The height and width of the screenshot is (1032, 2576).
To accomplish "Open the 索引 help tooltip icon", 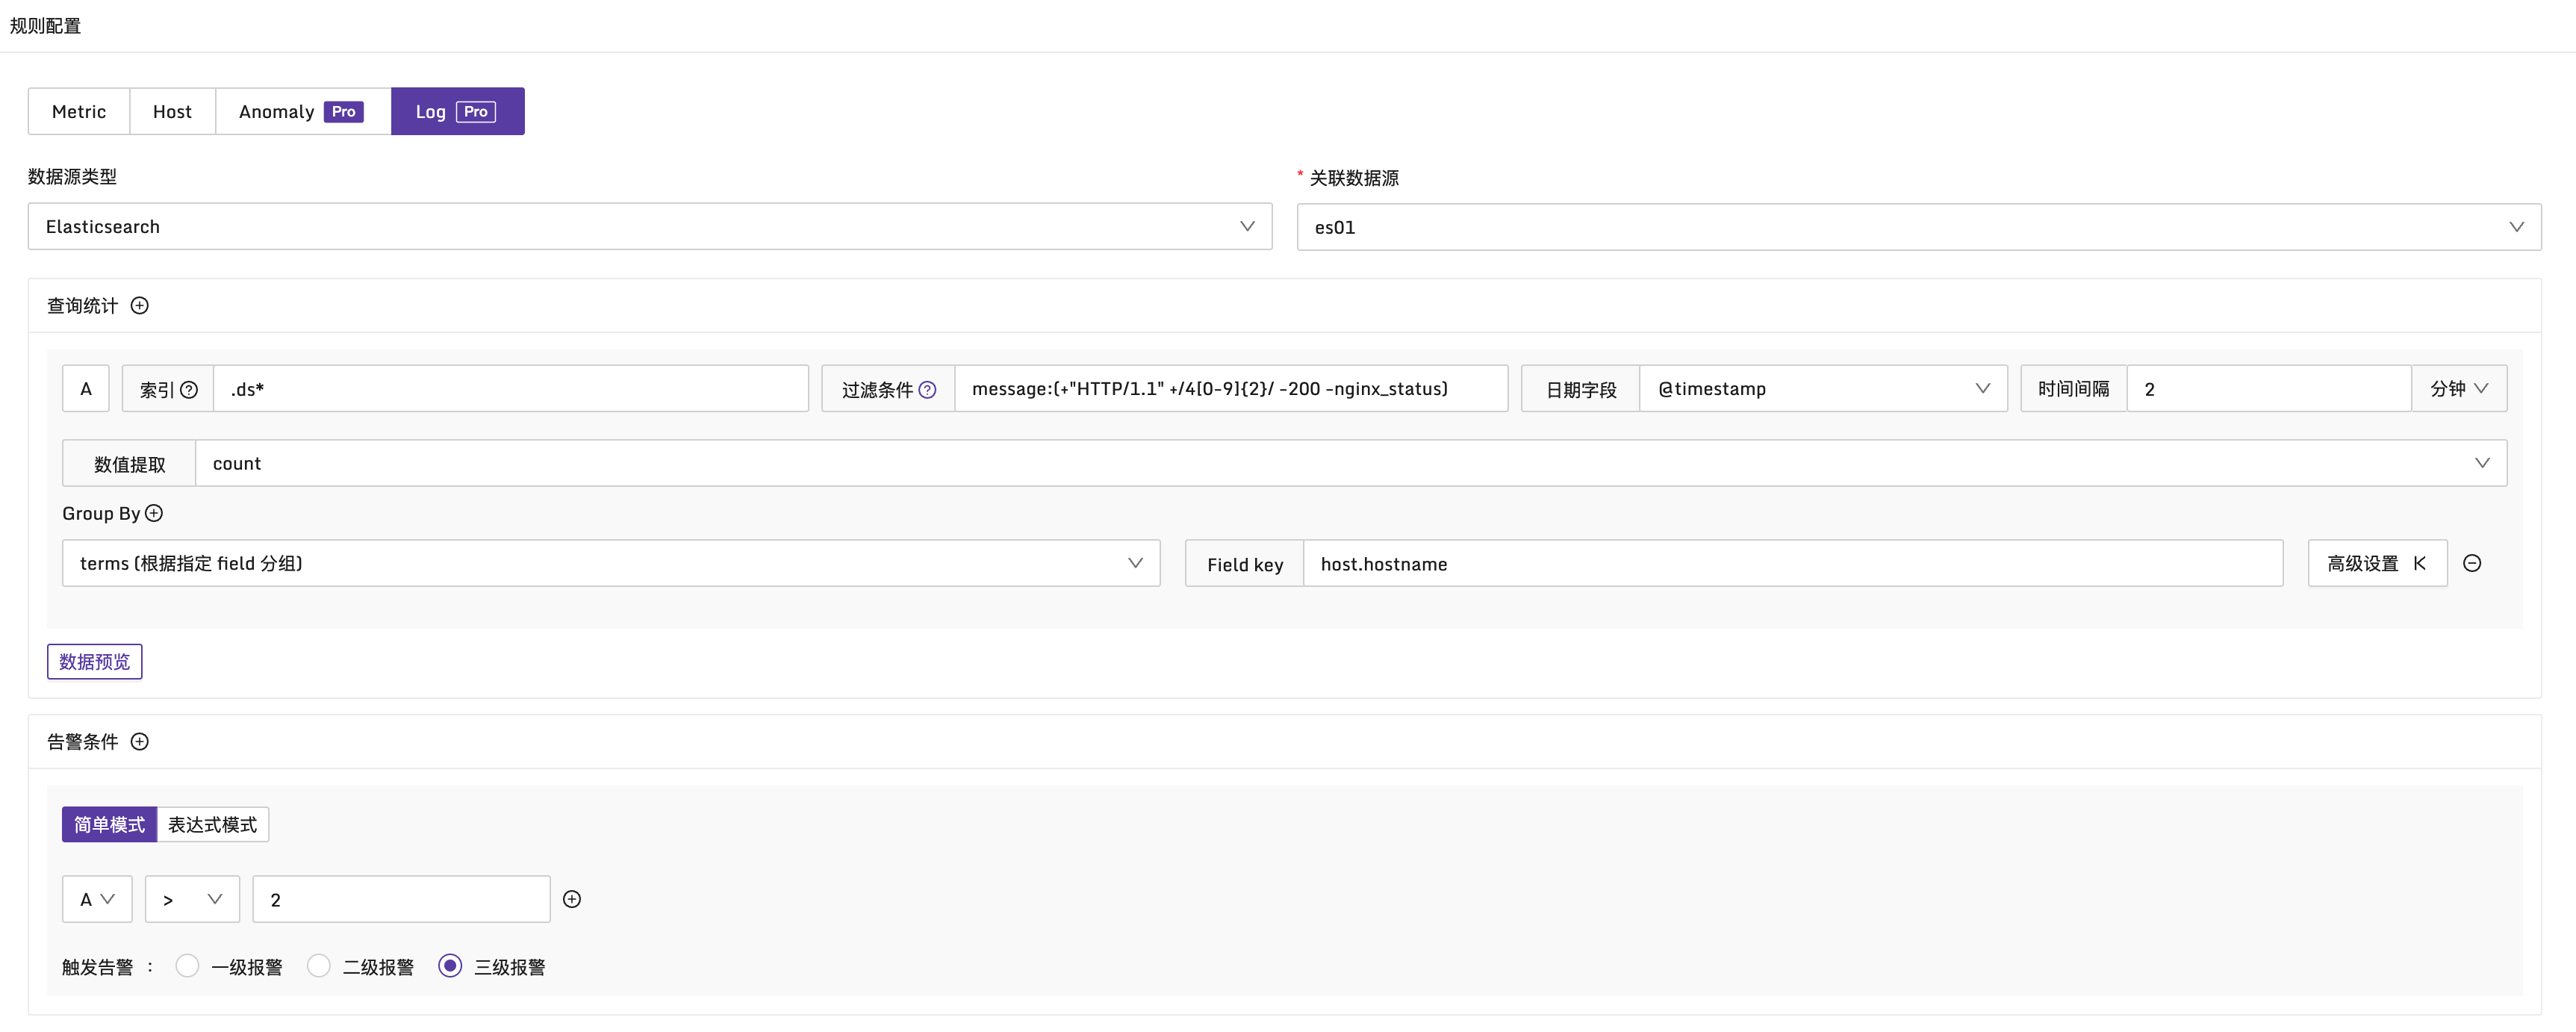I will [190, 389].
